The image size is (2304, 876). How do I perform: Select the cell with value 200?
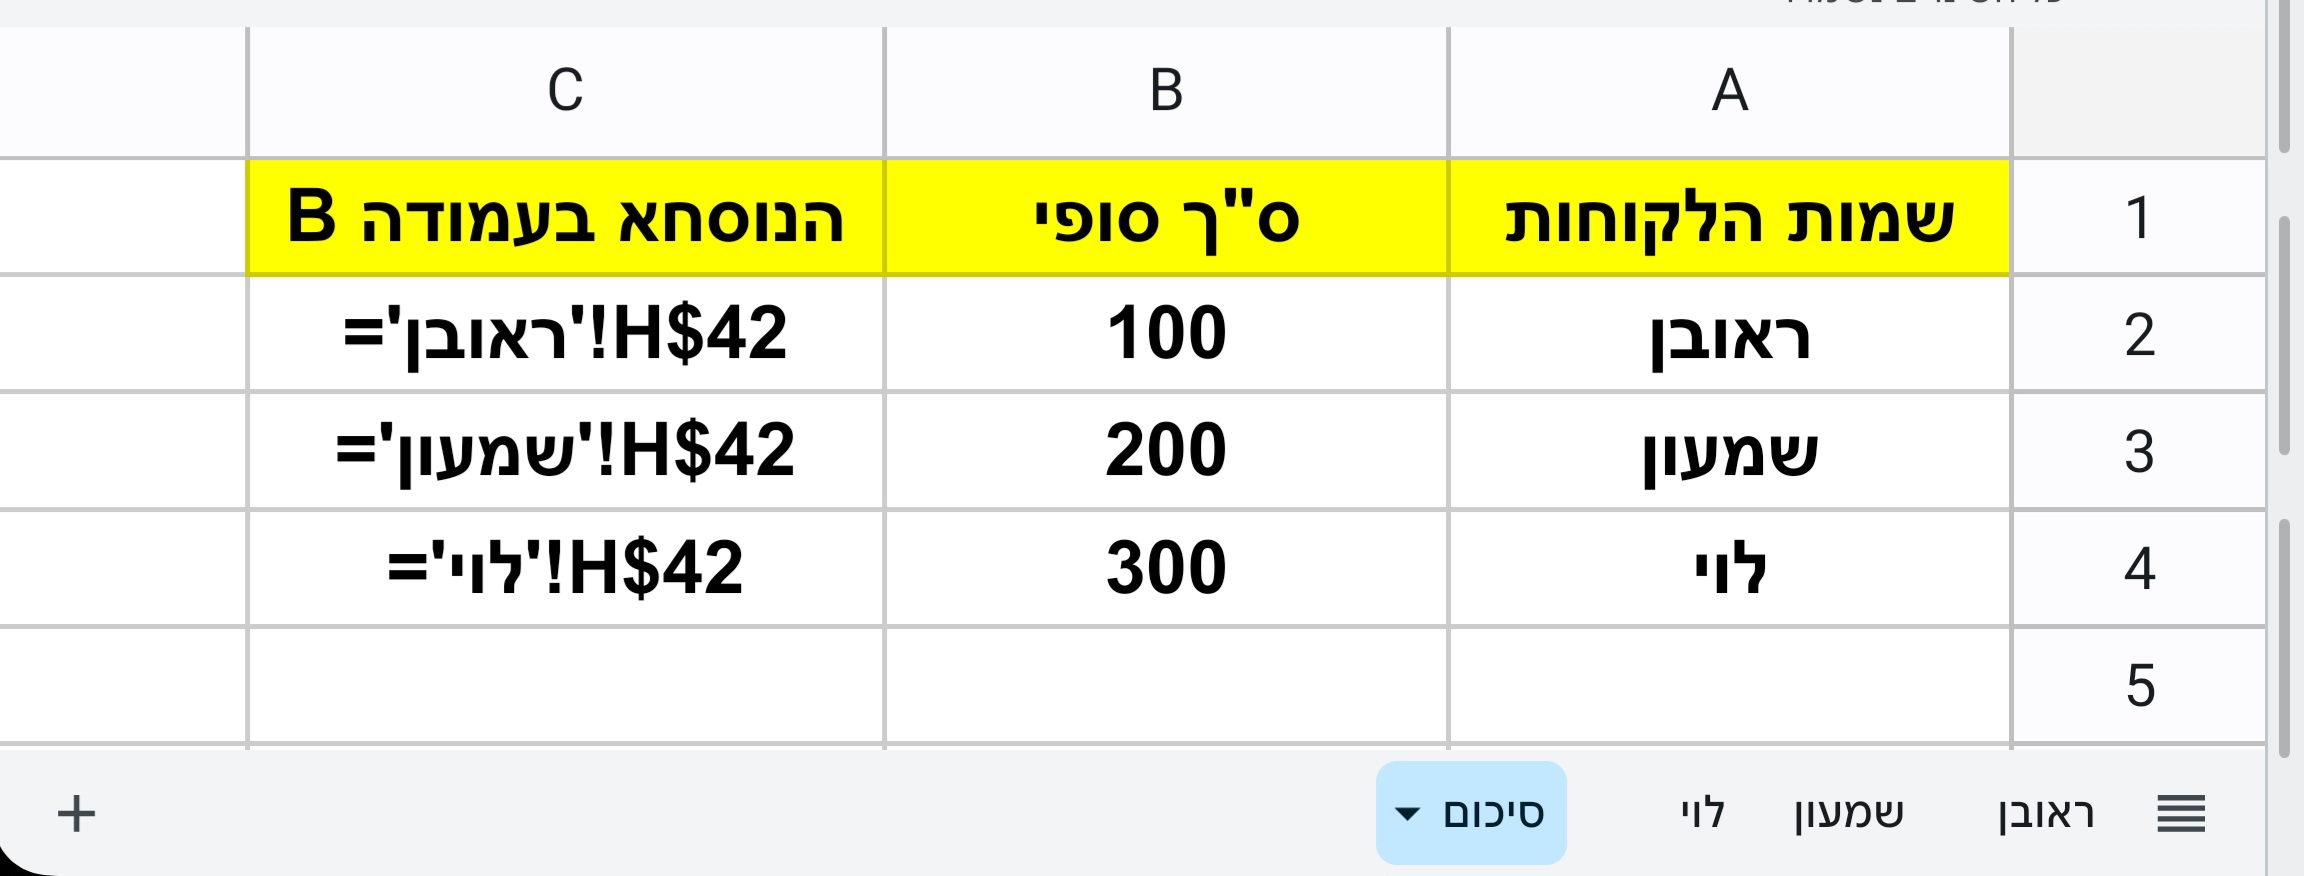pyautogui.click(x=1165, y=450)
